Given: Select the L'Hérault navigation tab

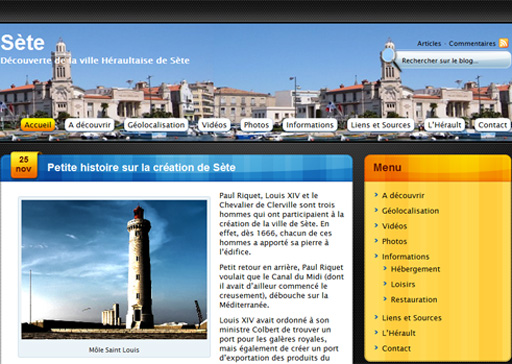Looking at the screenshot, I should pyautogui.click(x=444, y=125).
